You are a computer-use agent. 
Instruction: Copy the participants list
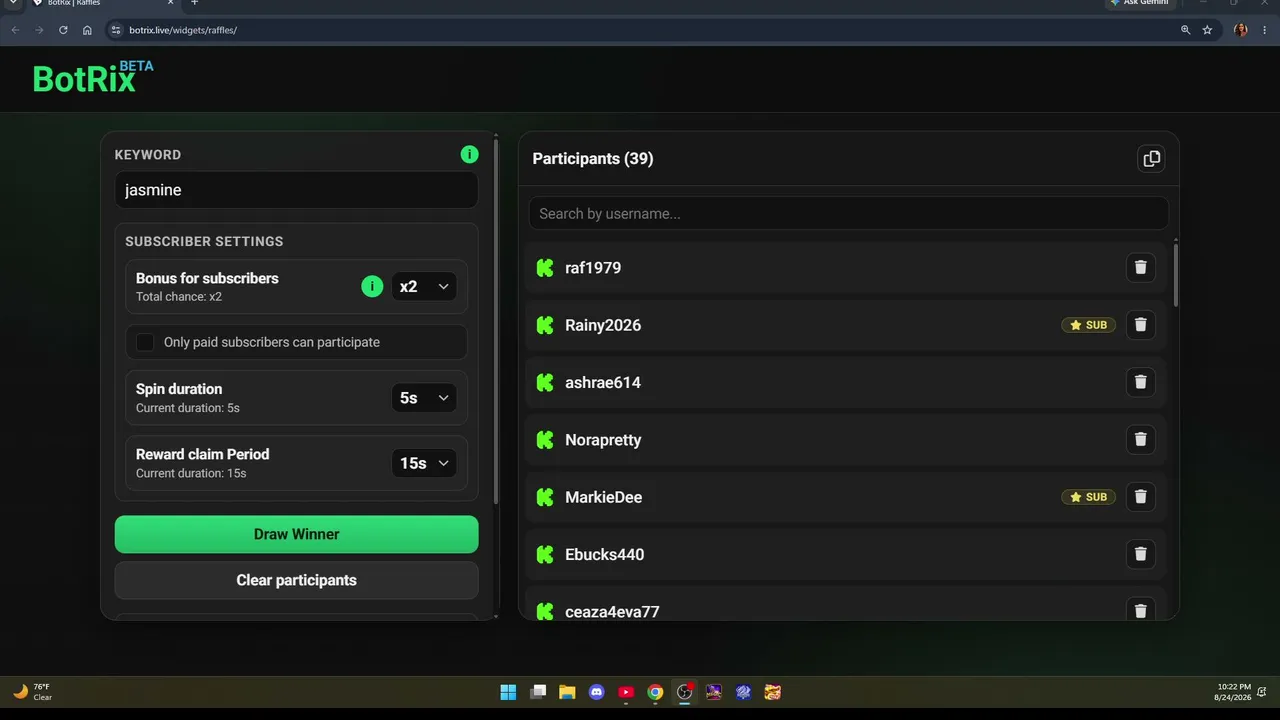1151,158
